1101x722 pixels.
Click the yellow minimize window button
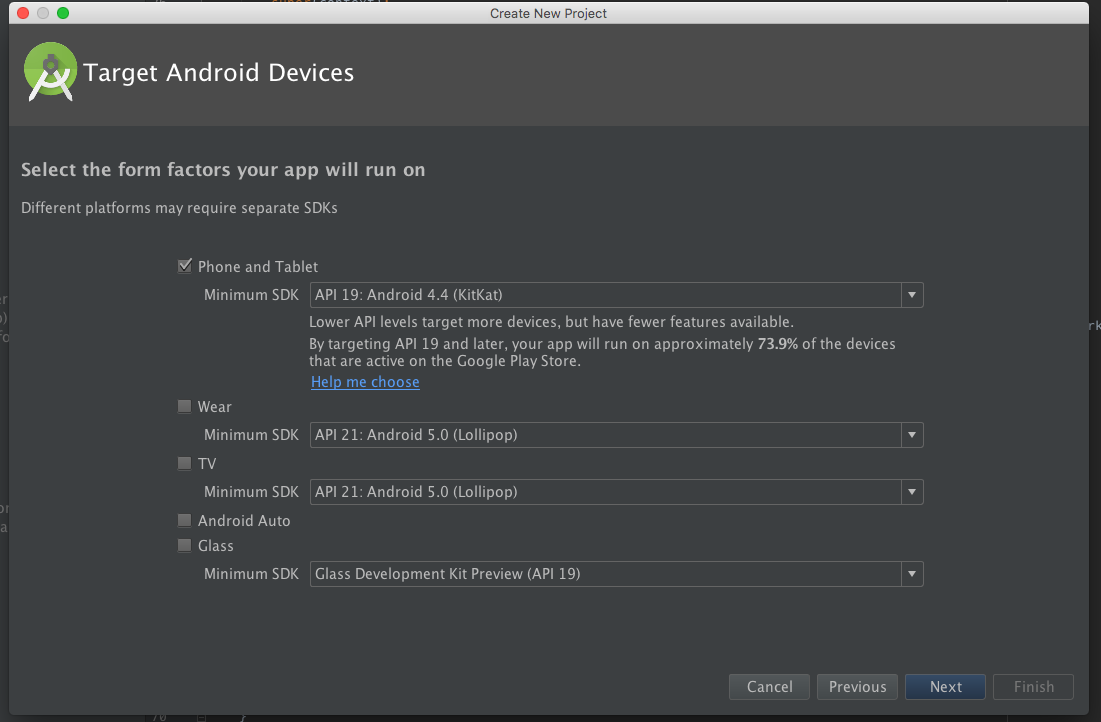coord(43,13)
